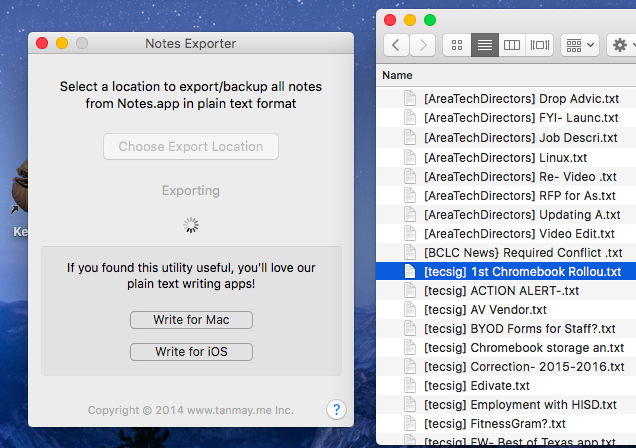This screenshot has height=448, width=636.
Task: Click document icon of AV Vendor.txt row
Action: click(410, 309)
